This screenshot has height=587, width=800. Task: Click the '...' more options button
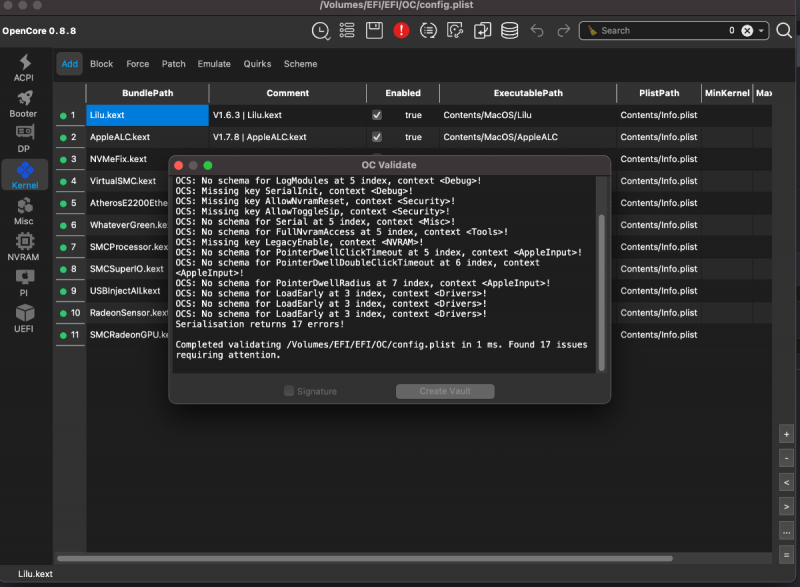click(787, 531)
